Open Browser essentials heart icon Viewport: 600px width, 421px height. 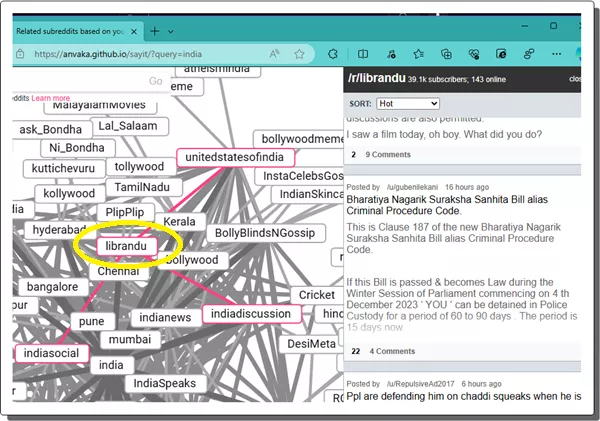tap(474, 54)
